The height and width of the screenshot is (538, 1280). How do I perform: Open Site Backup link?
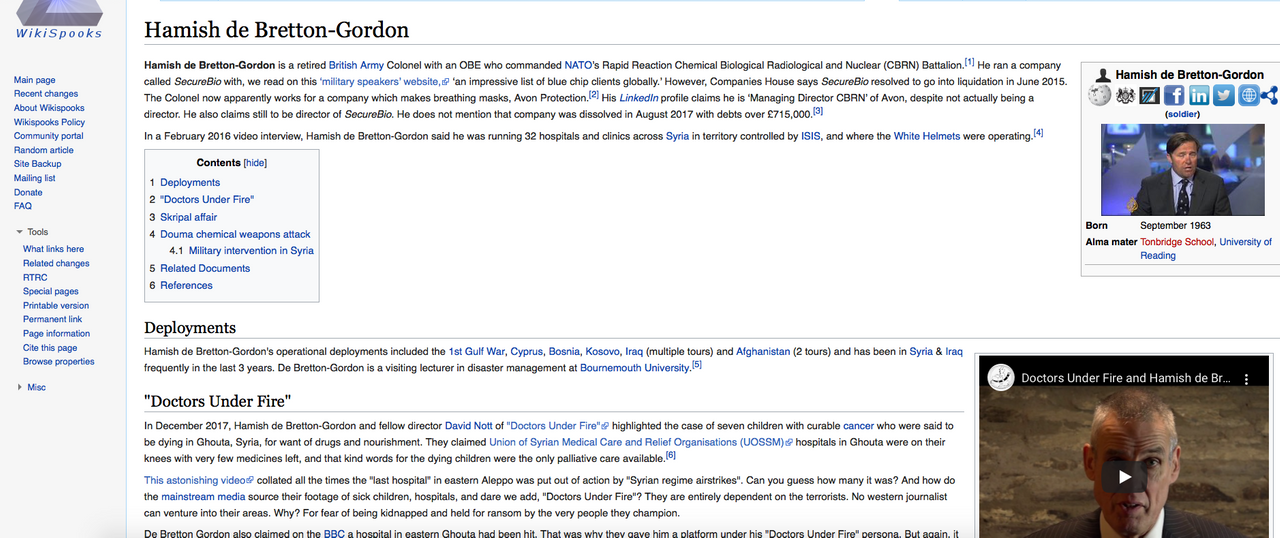point(38,164)
